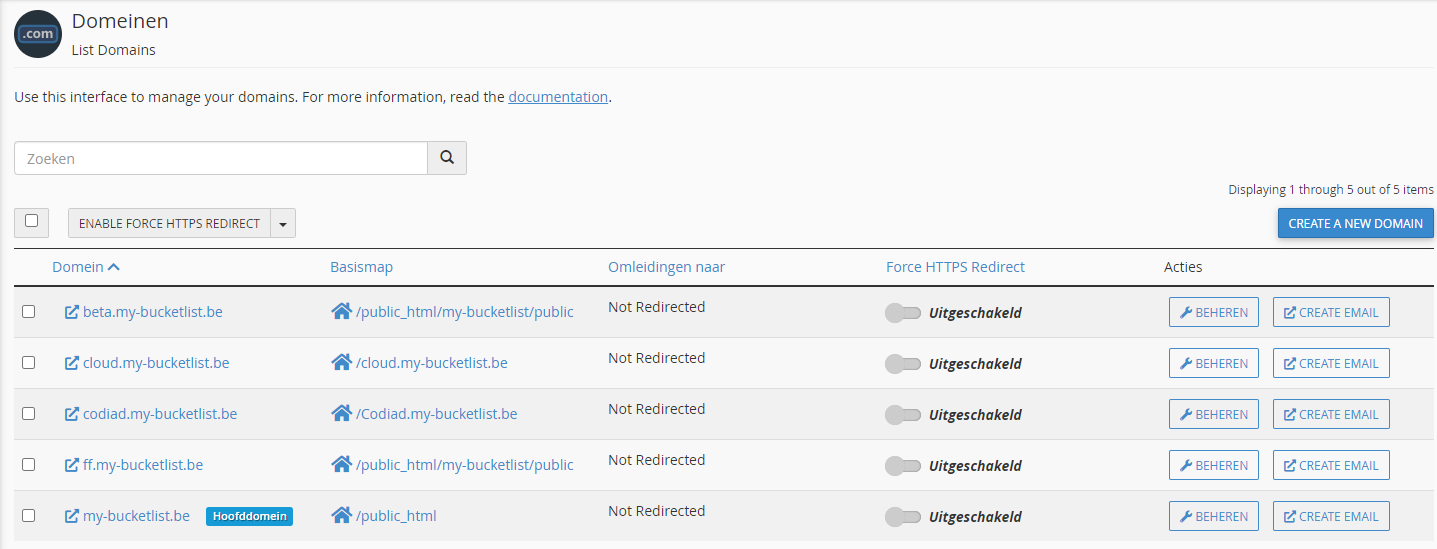Click the search magnifier icon button
1437x549 pixels.
447,158
